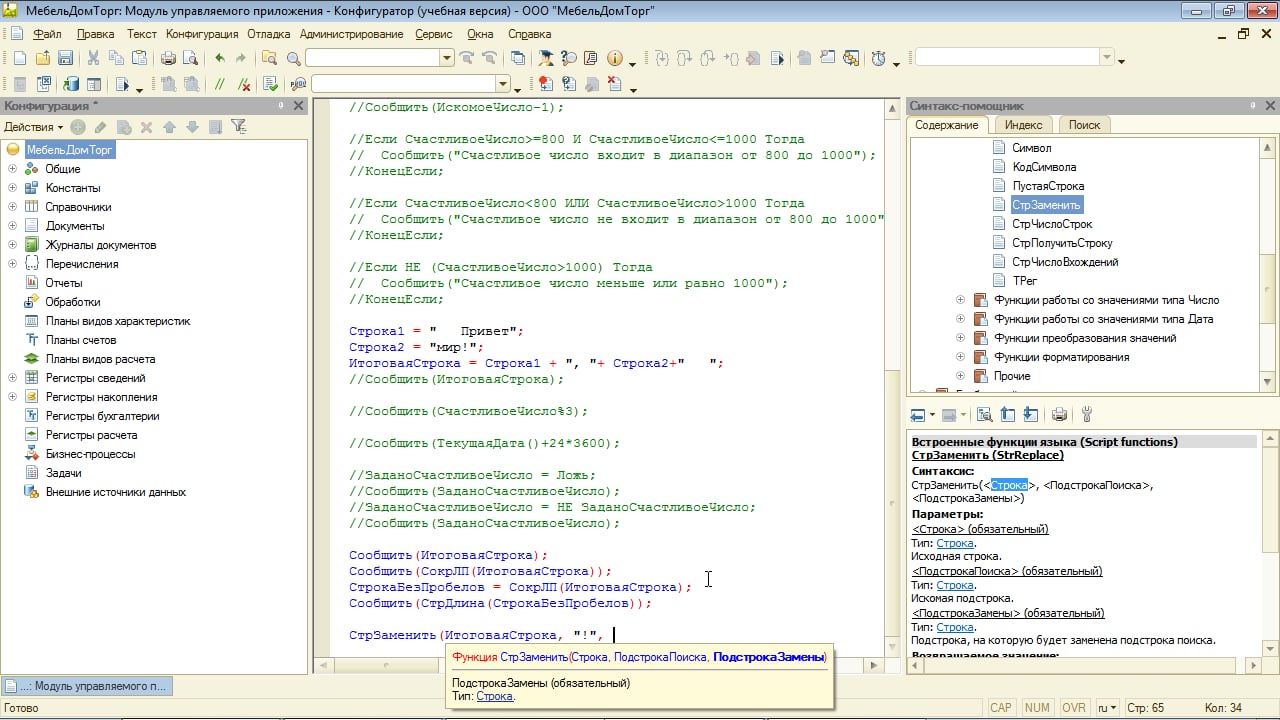Toggle the pin on Синтакс-помощник panel
1280x720 pixels.
coord(1253,106)
